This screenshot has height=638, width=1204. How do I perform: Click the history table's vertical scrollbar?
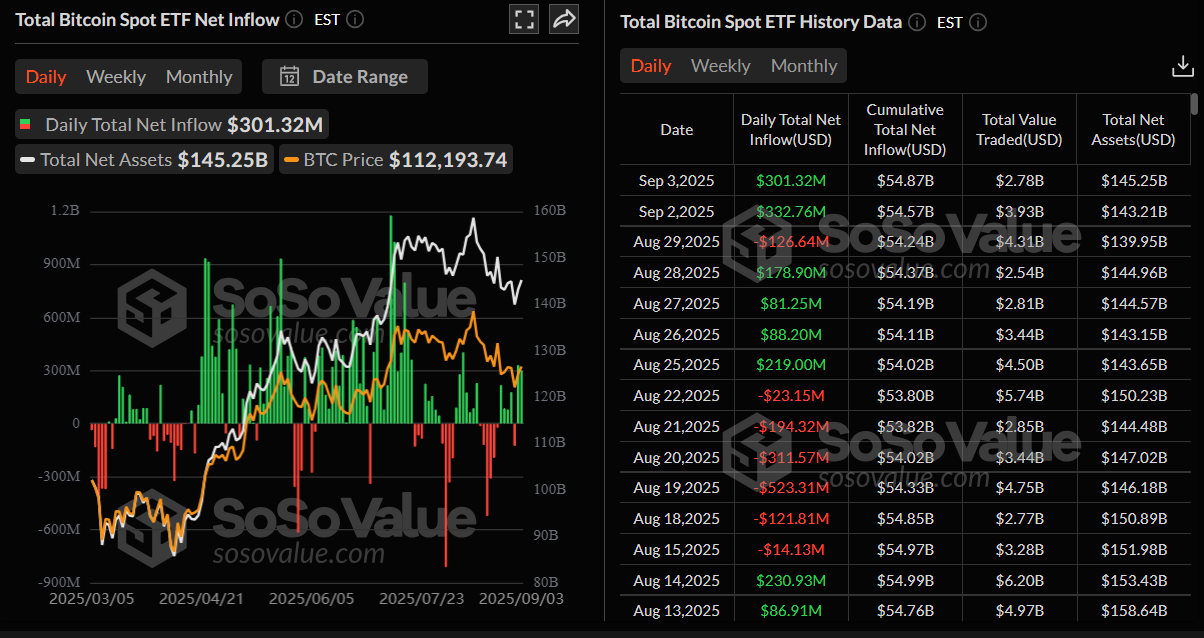point(1194,105)
